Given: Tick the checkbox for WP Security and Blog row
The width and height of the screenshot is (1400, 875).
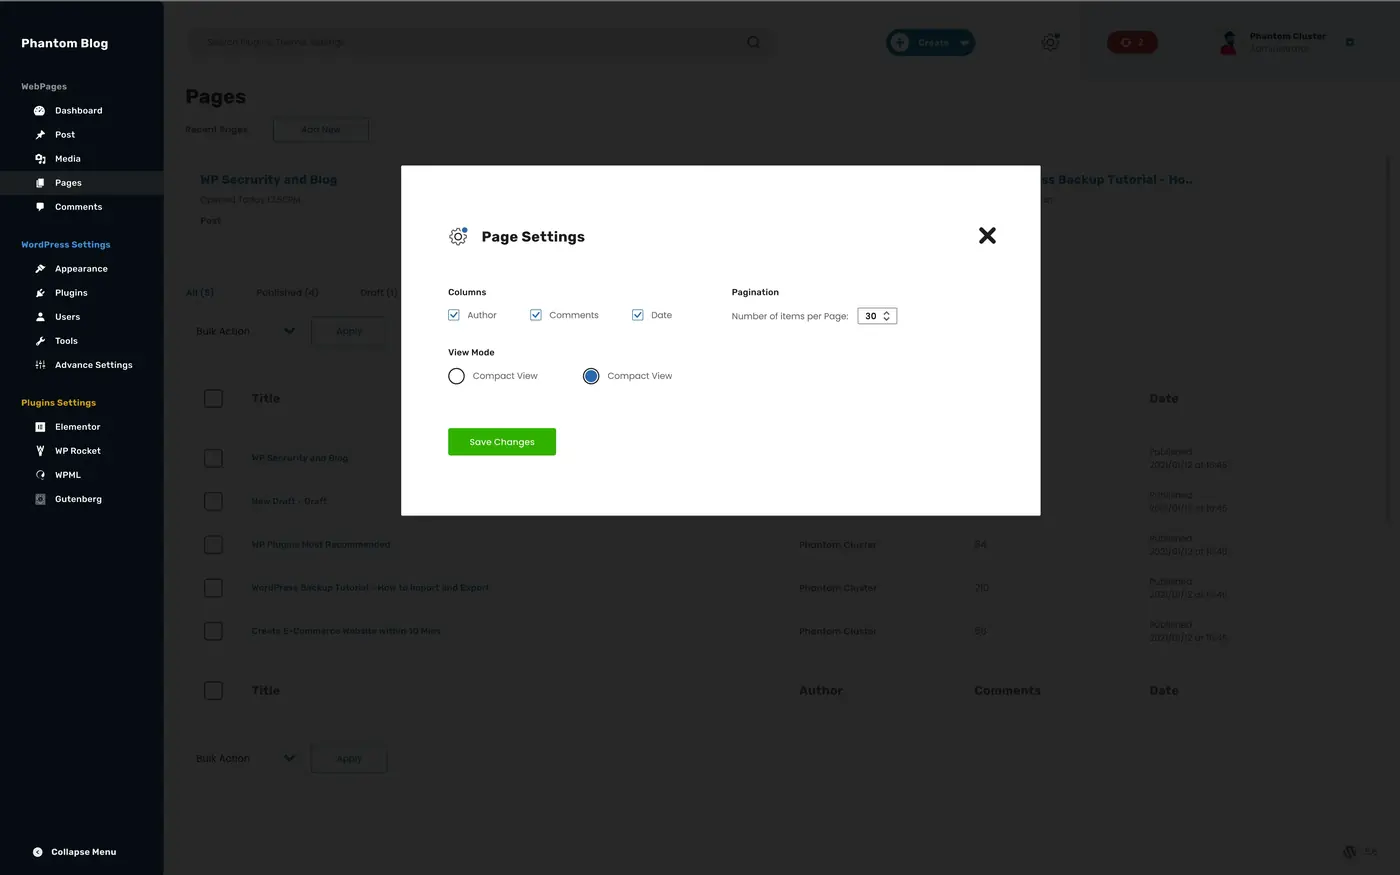Looking at the screenshot, I should pyautogui.click(x=213, y=458).
